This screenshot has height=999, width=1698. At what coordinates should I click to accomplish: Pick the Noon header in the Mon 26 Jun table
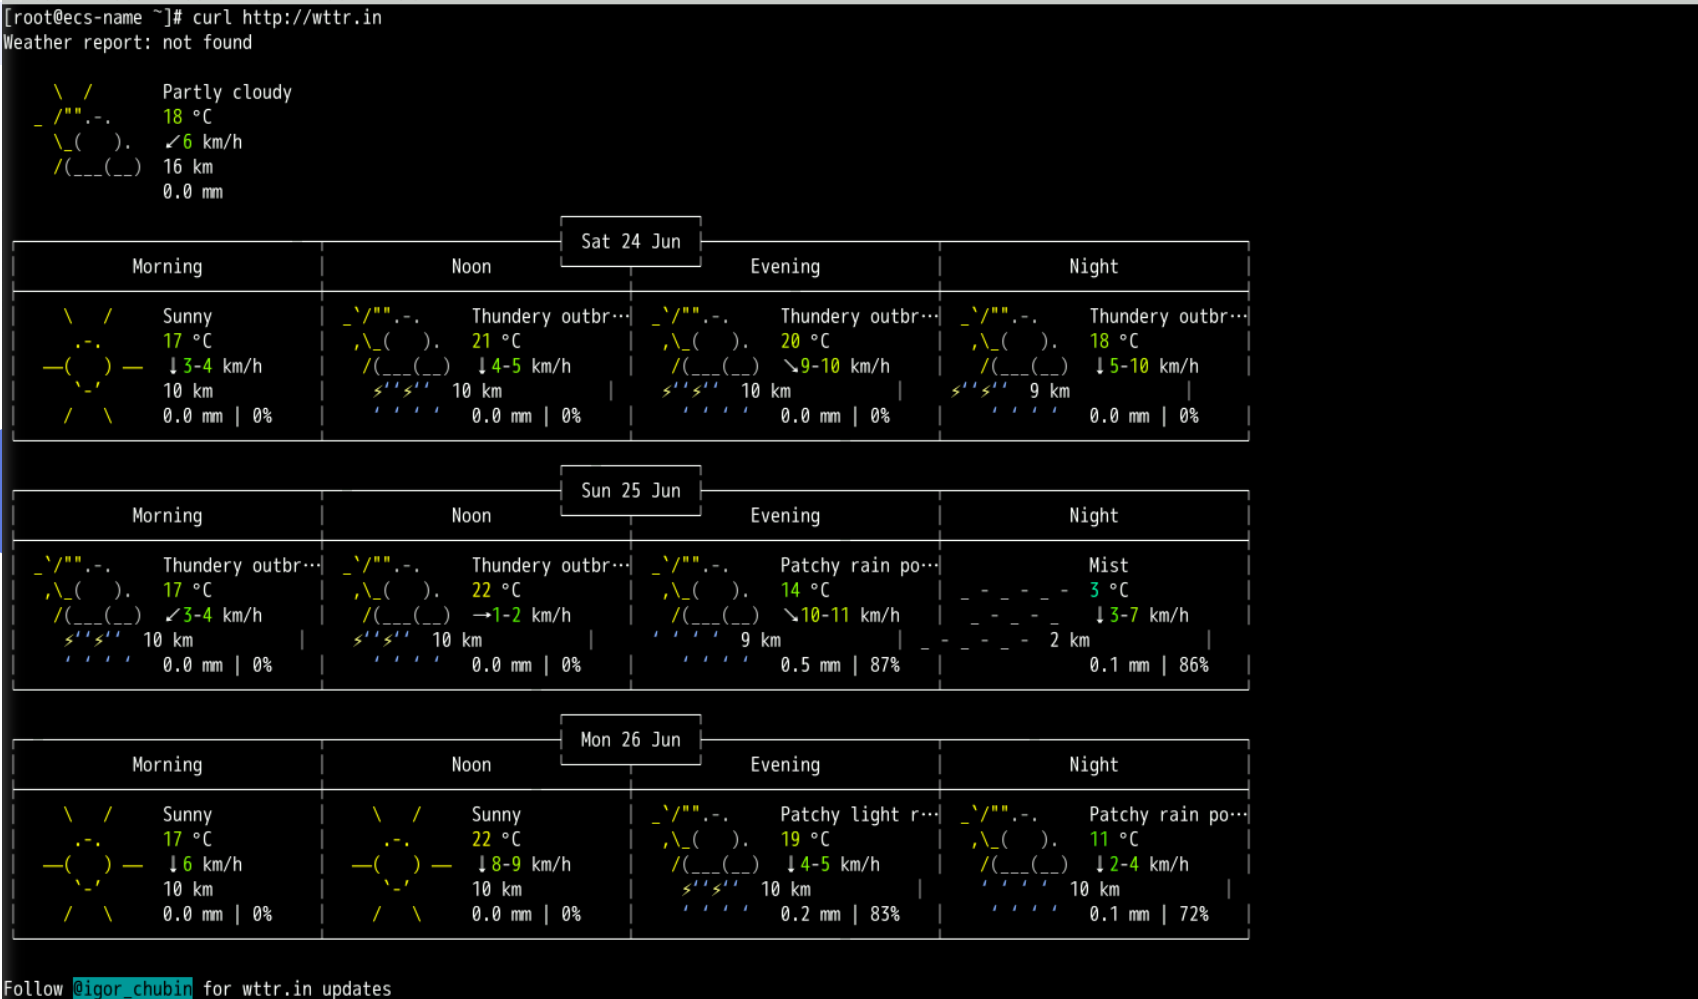point(471,764)
